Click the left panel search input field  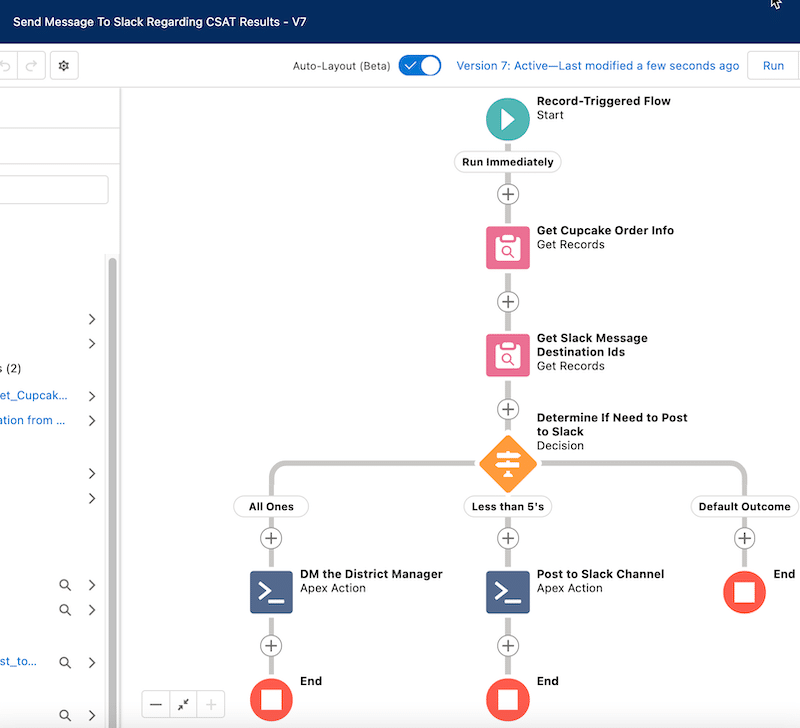point(54,190)
